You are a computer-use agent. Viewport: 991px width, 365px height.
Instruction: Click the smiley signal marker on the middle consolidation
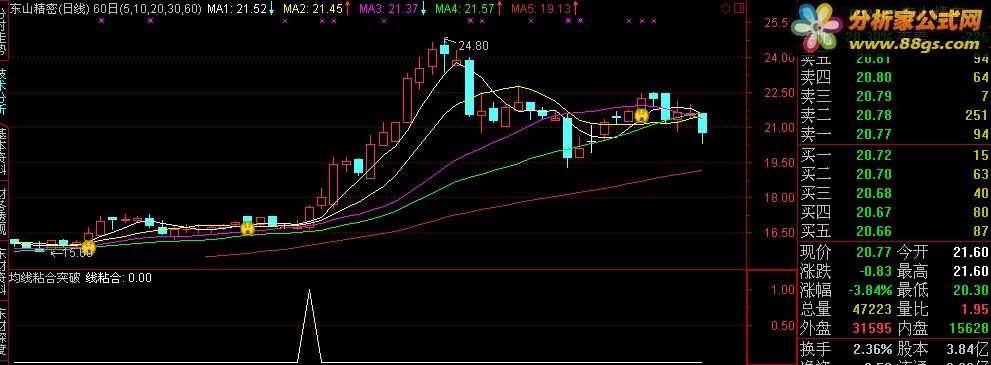(248, 229)
